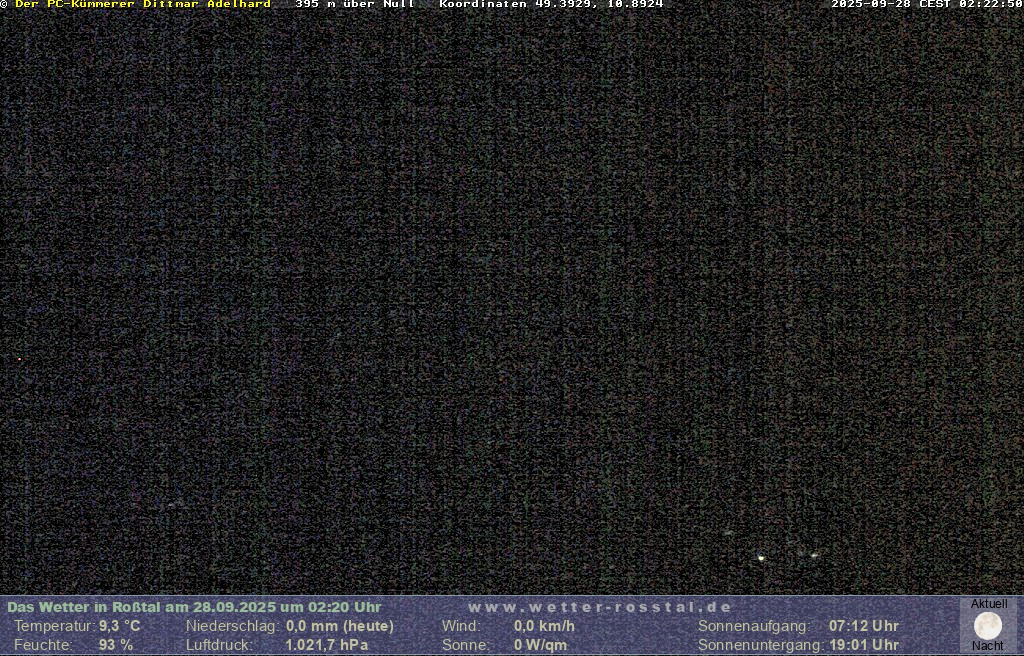Click the small red dot on left edge
Screen dimensions: 1024x656
click(x=19, y=359)
